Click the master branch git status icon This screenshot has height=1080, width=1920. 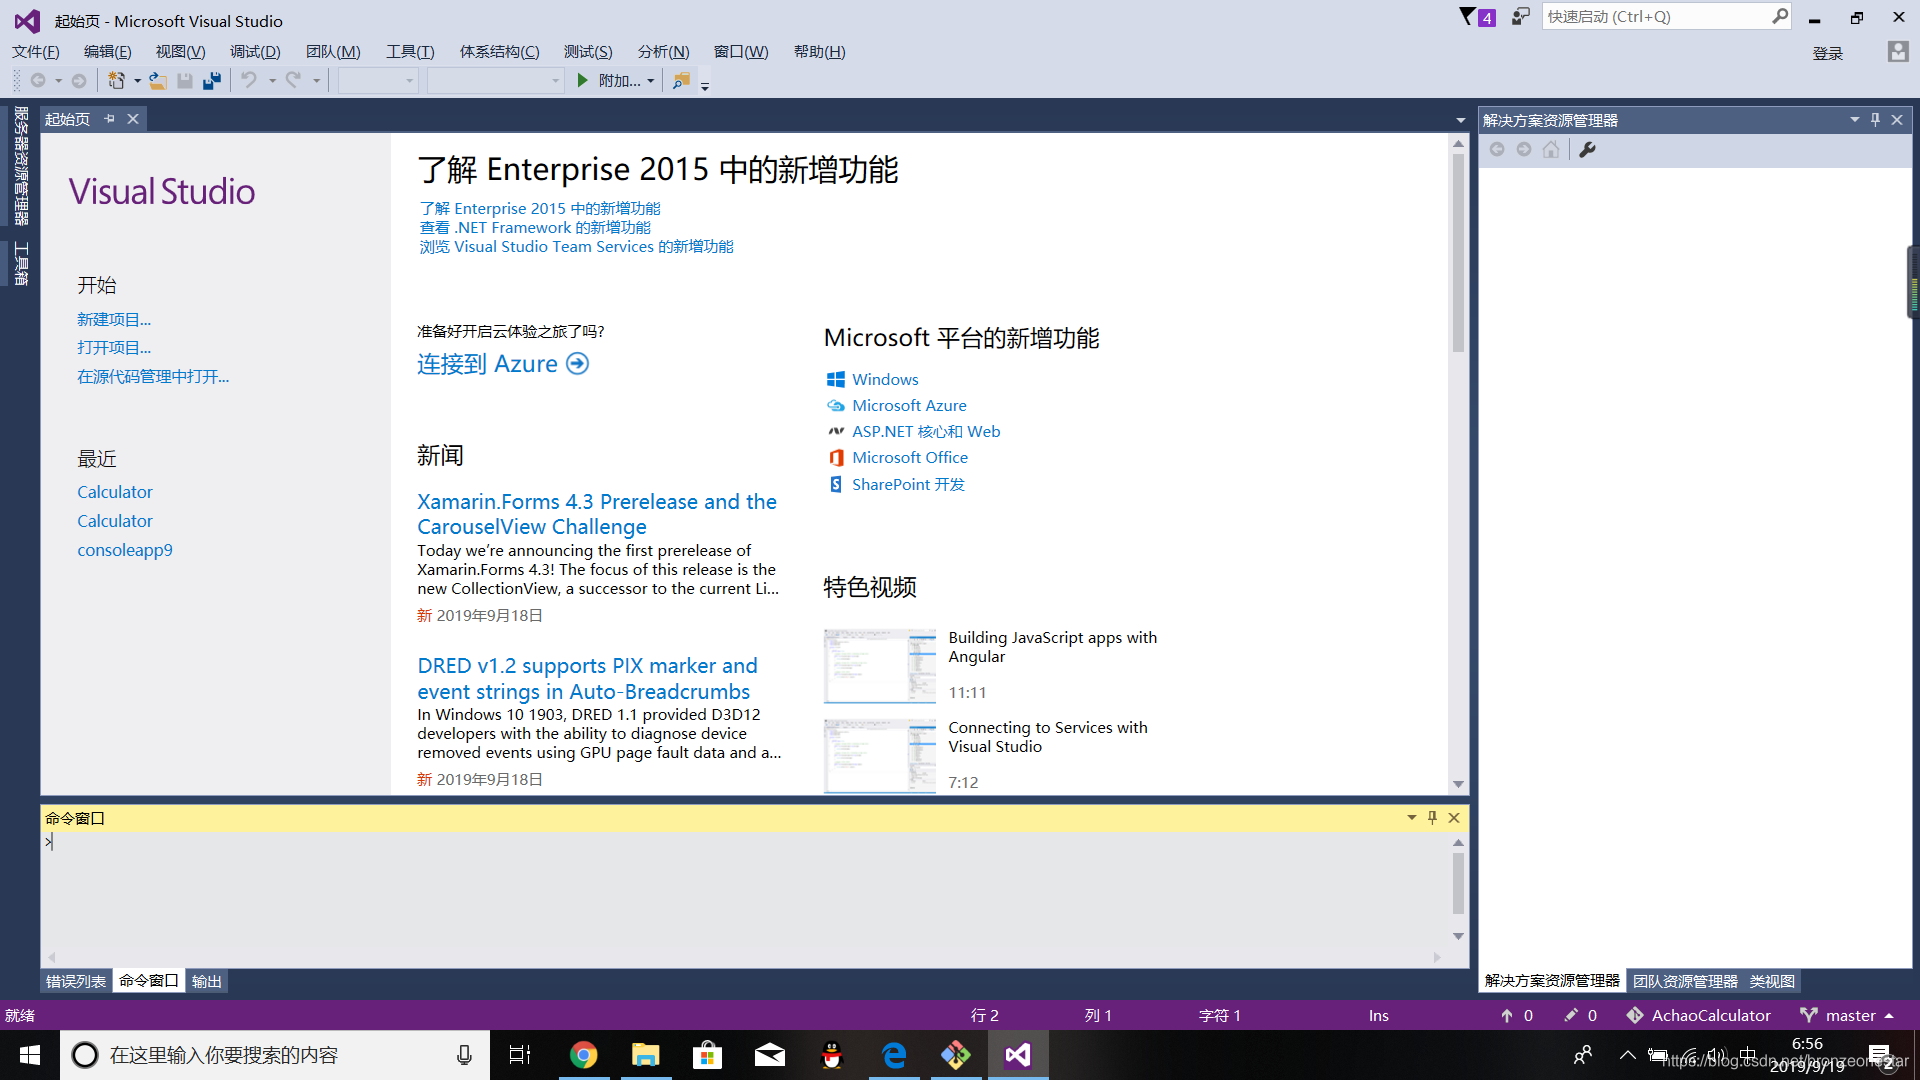[1809, 1014]
